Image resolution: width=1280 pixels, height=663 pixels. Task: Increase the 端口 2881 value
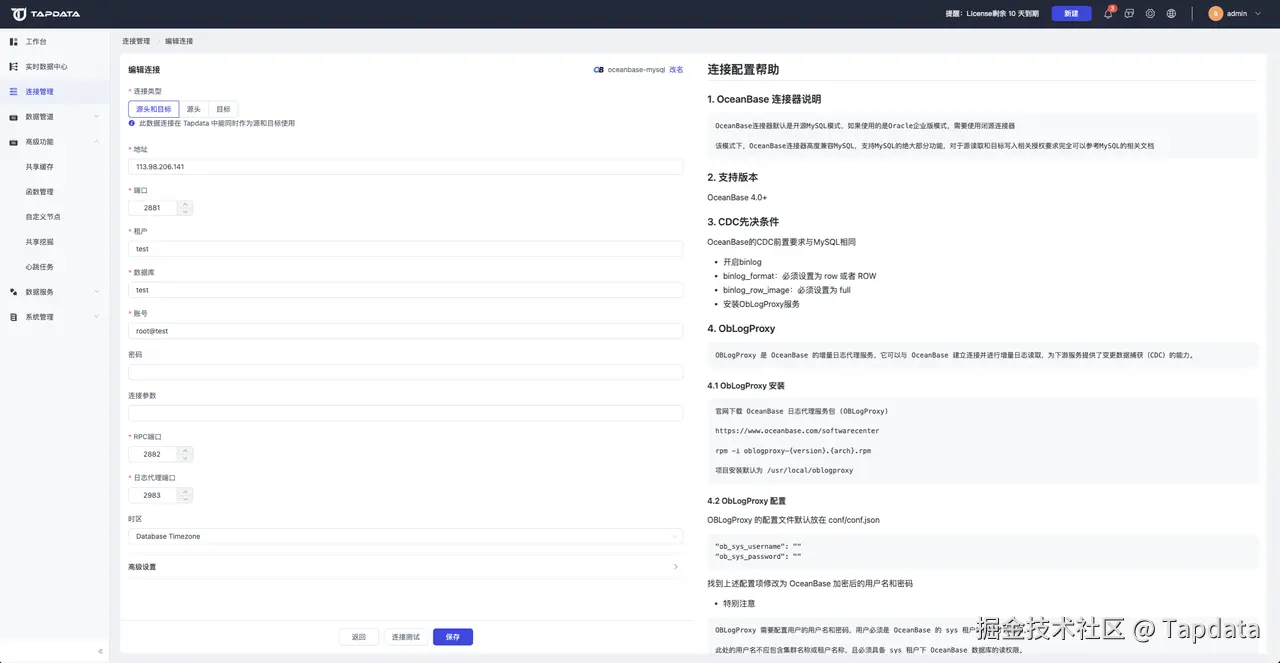pos(184,204)
